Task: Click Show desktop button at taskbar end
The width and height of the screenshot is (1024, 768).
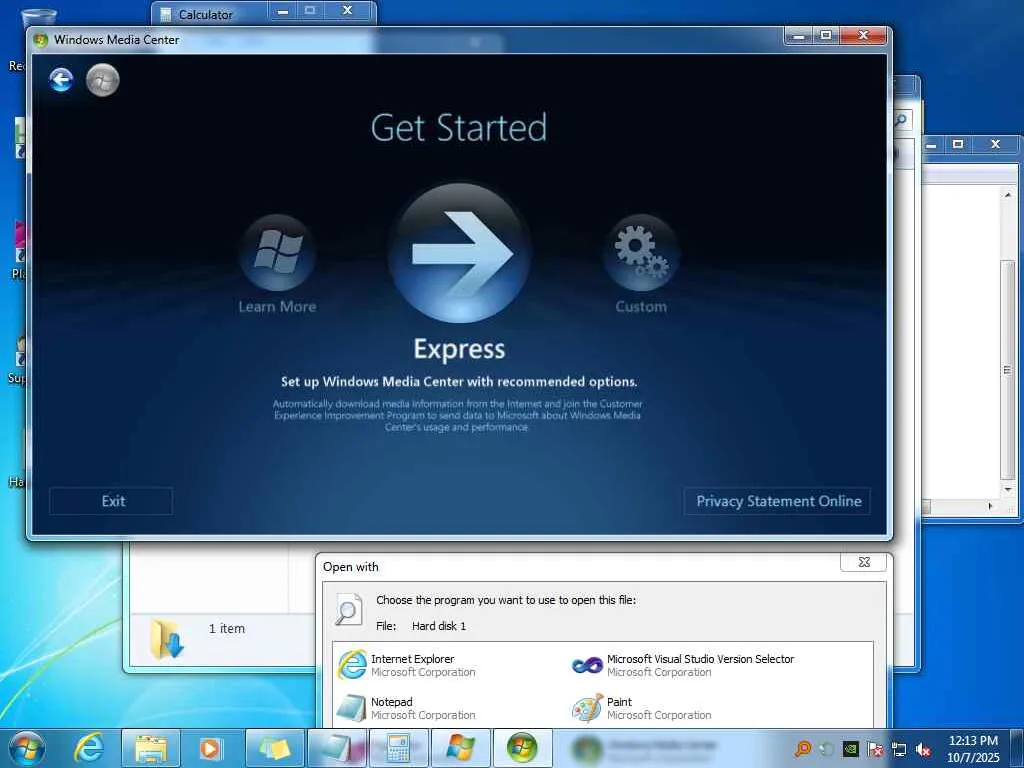Action: pos(1016,748)
